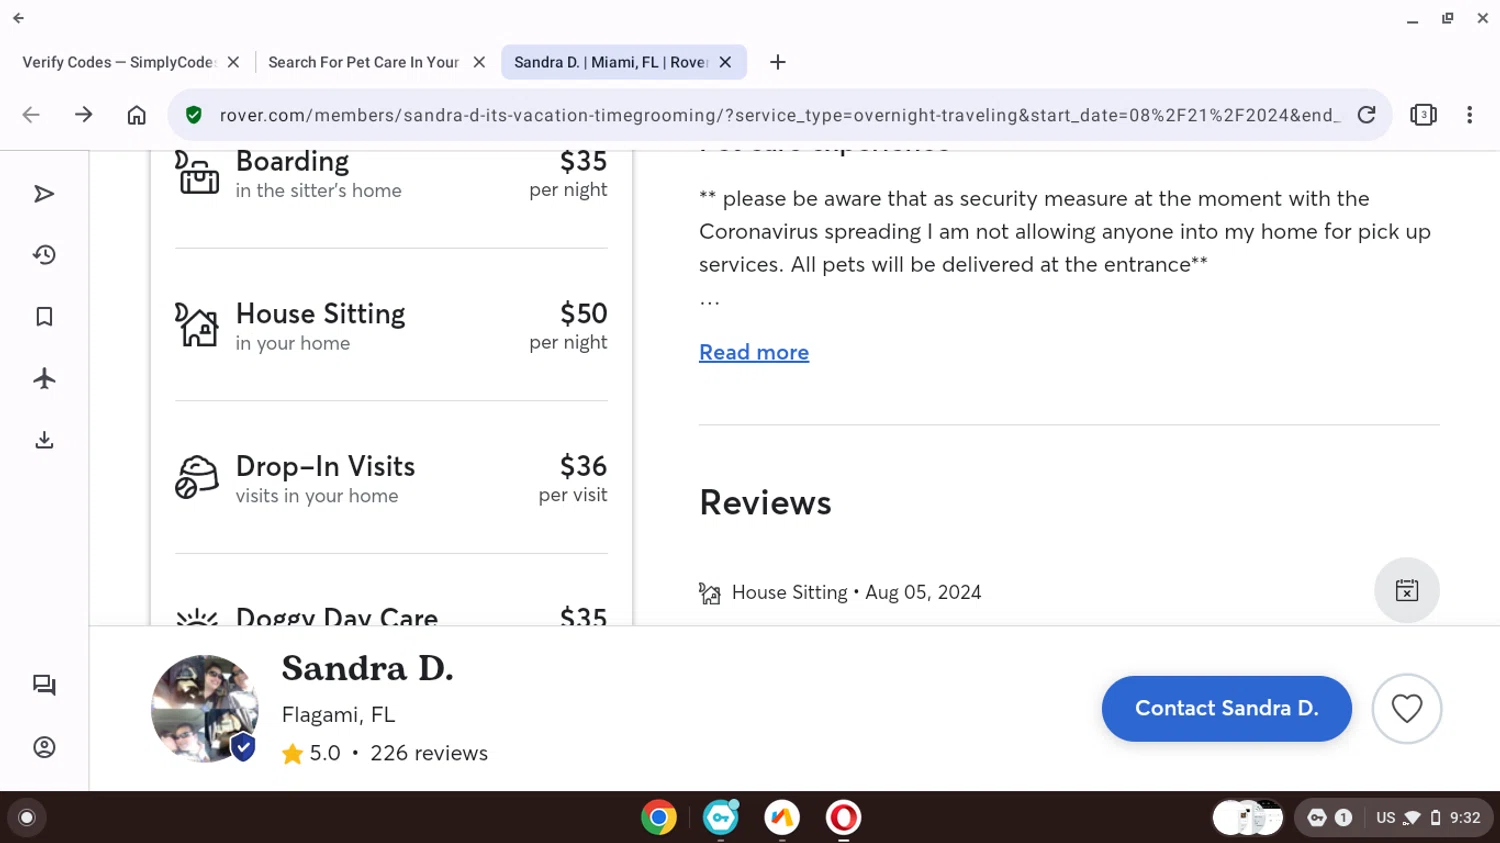Favorite Sandra D. with the heart button
1500x843 pixels.
tap(1406, 709)
